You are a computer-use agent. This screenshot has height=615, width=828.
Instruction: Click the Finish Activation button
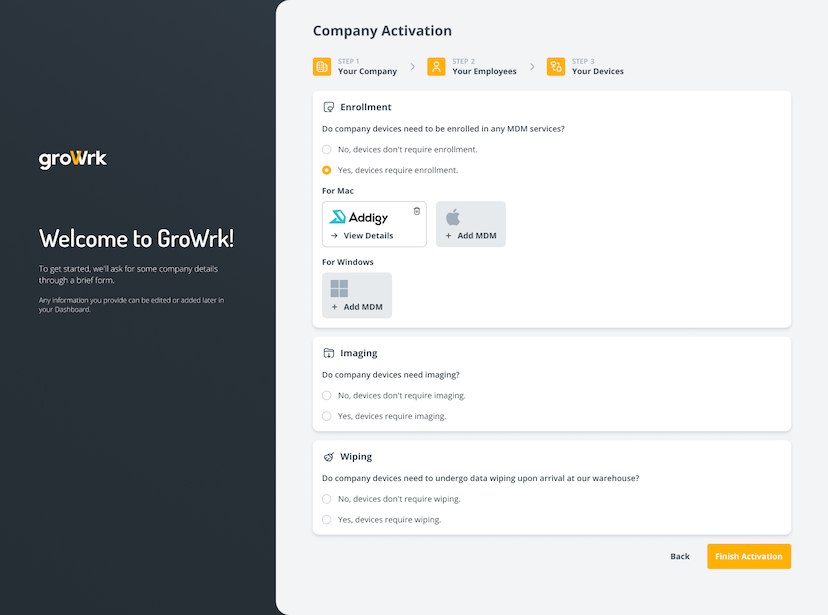click(748, 556)
